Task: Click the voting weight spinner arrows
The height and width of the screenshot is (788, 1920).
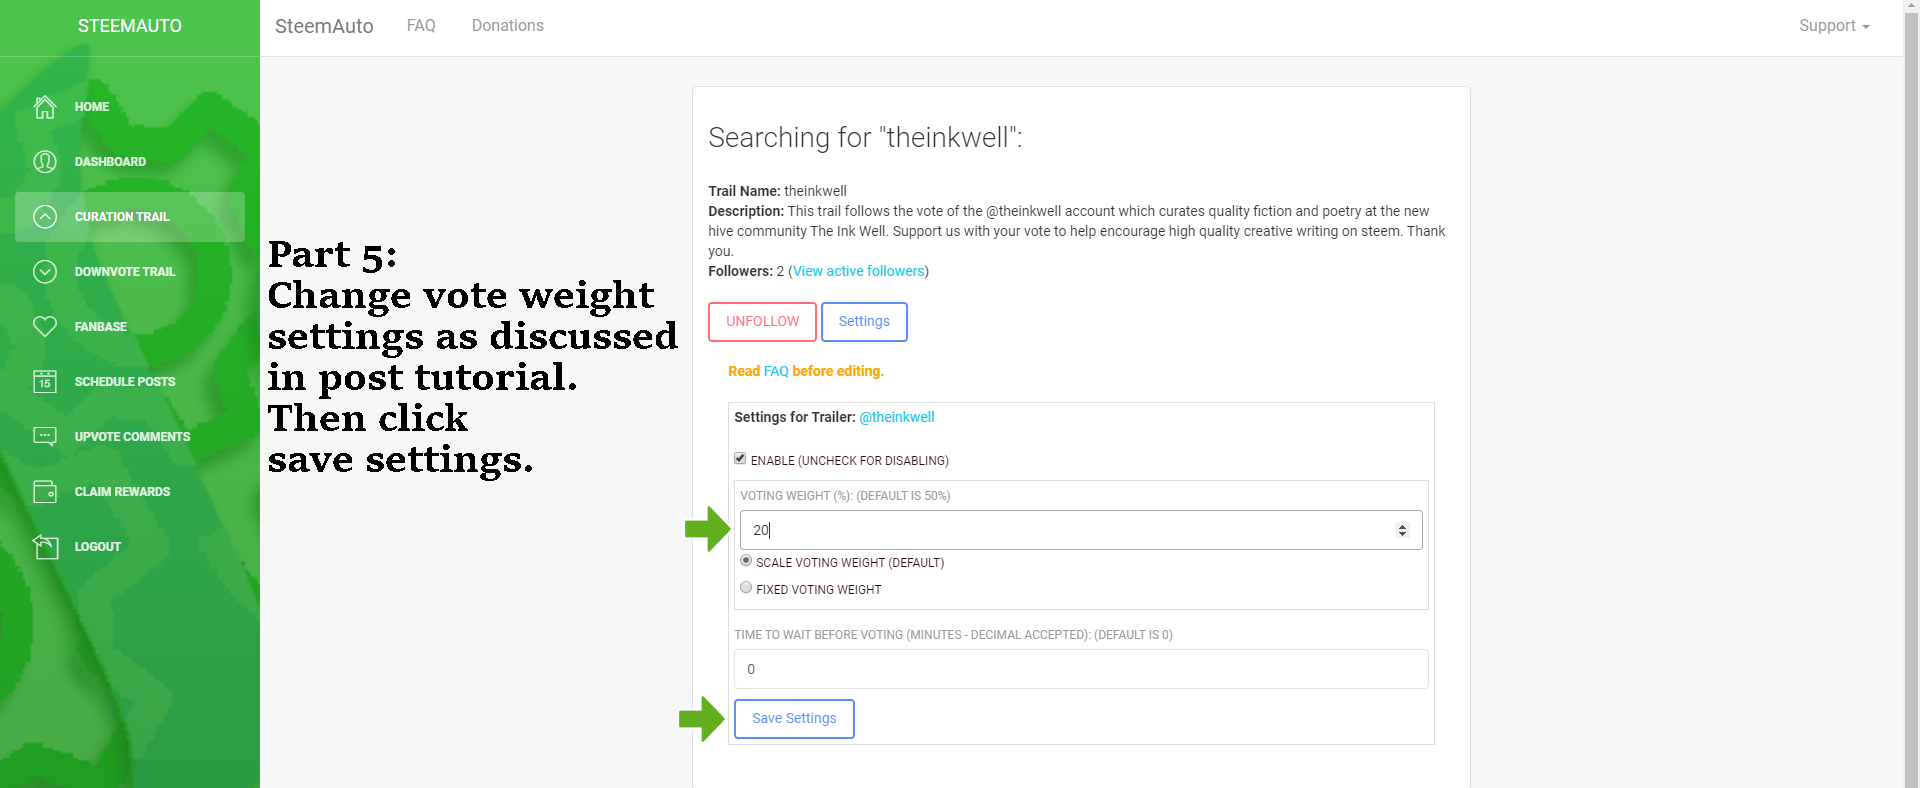Action: click(x=1402, y=530)
